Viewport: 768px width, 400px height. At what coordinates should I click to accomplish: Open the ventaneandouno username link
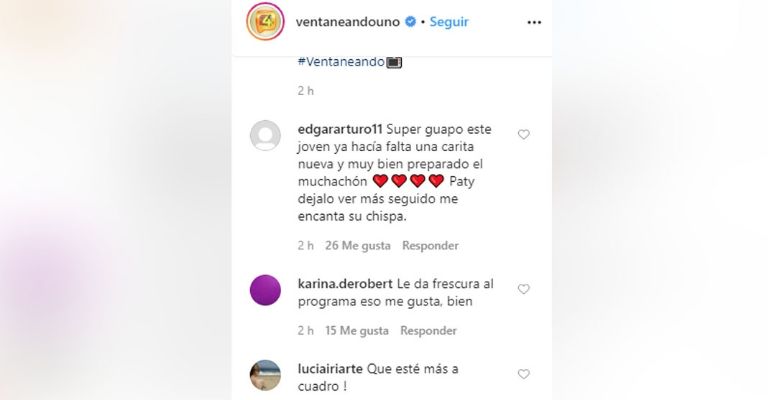point(348,22)
